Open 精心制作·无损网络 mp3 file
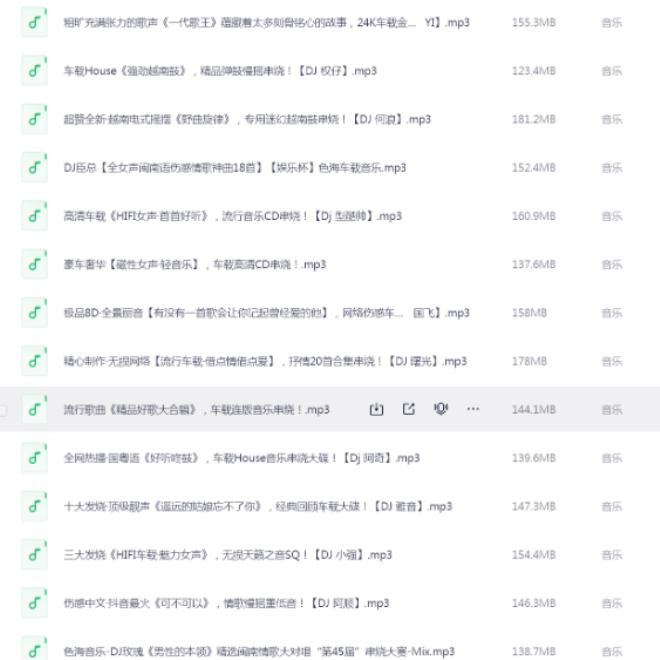This screenshot has width=660, height=660. [x=265, y=361]
